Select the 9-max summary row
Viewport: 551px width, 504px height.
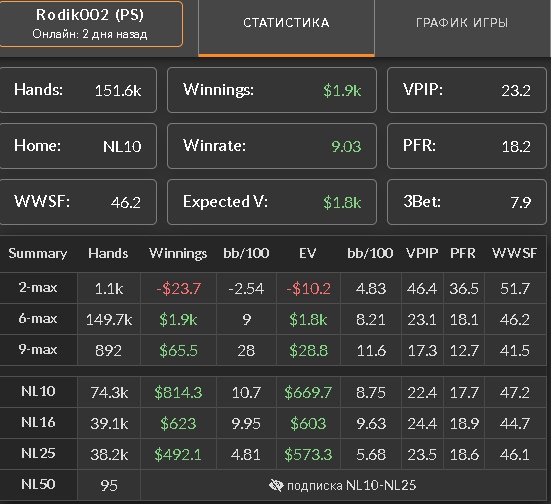273,350
